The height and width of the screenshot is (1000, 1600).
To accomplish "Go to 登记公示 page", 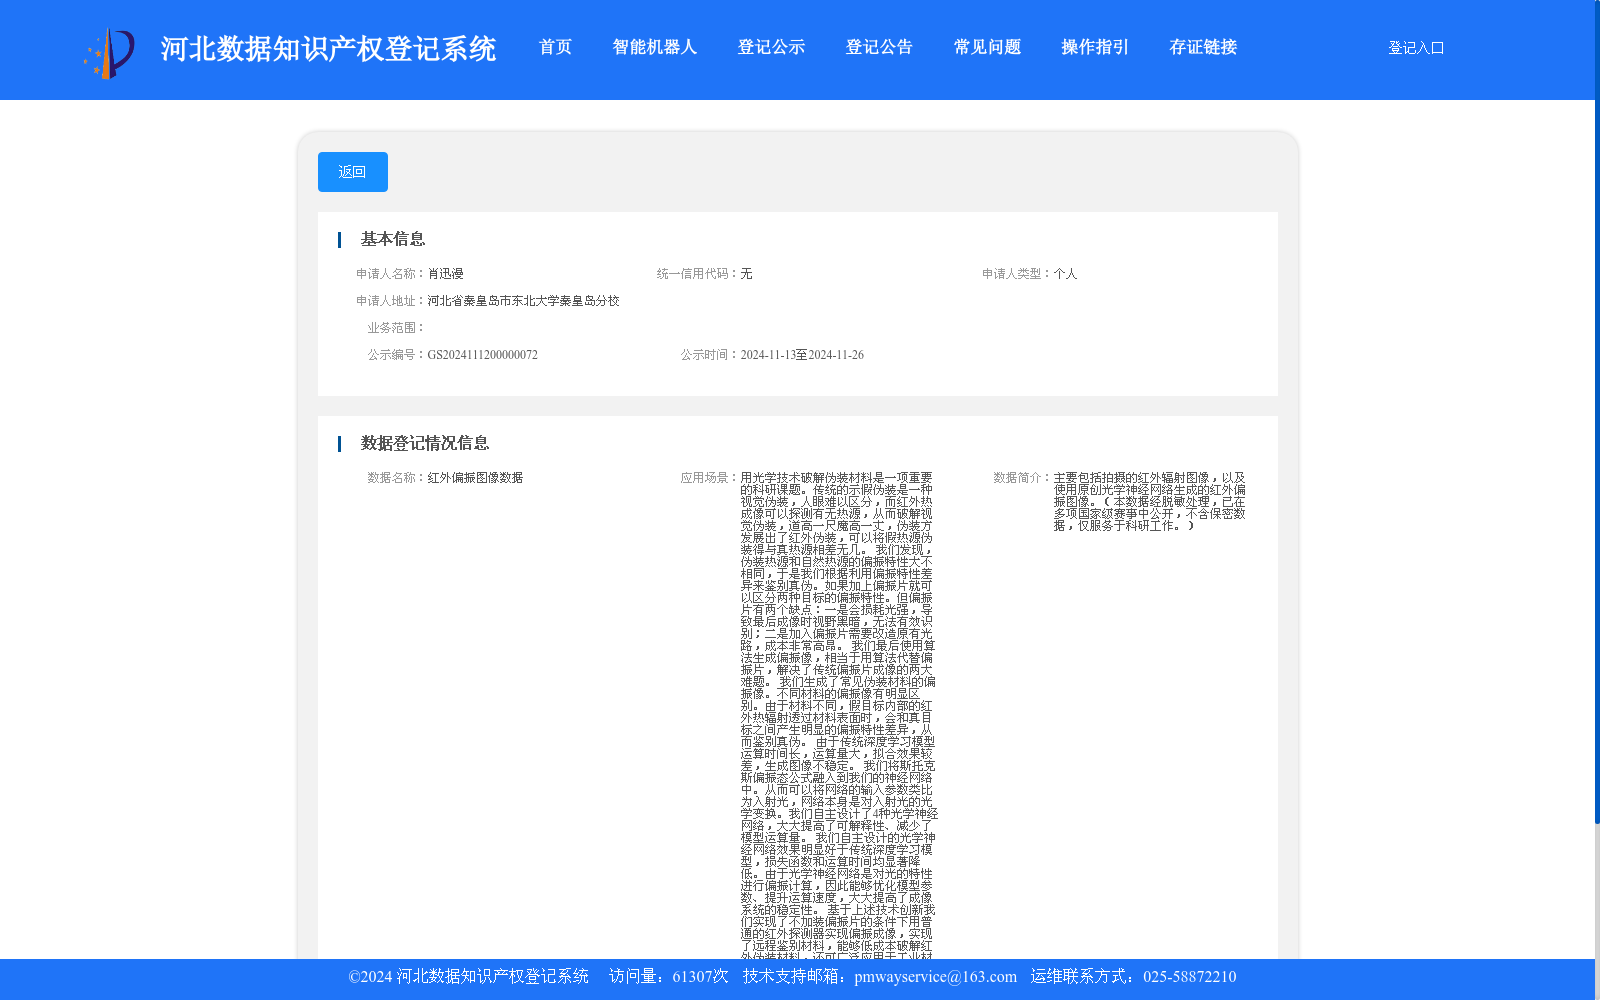I will coord(771,47).
